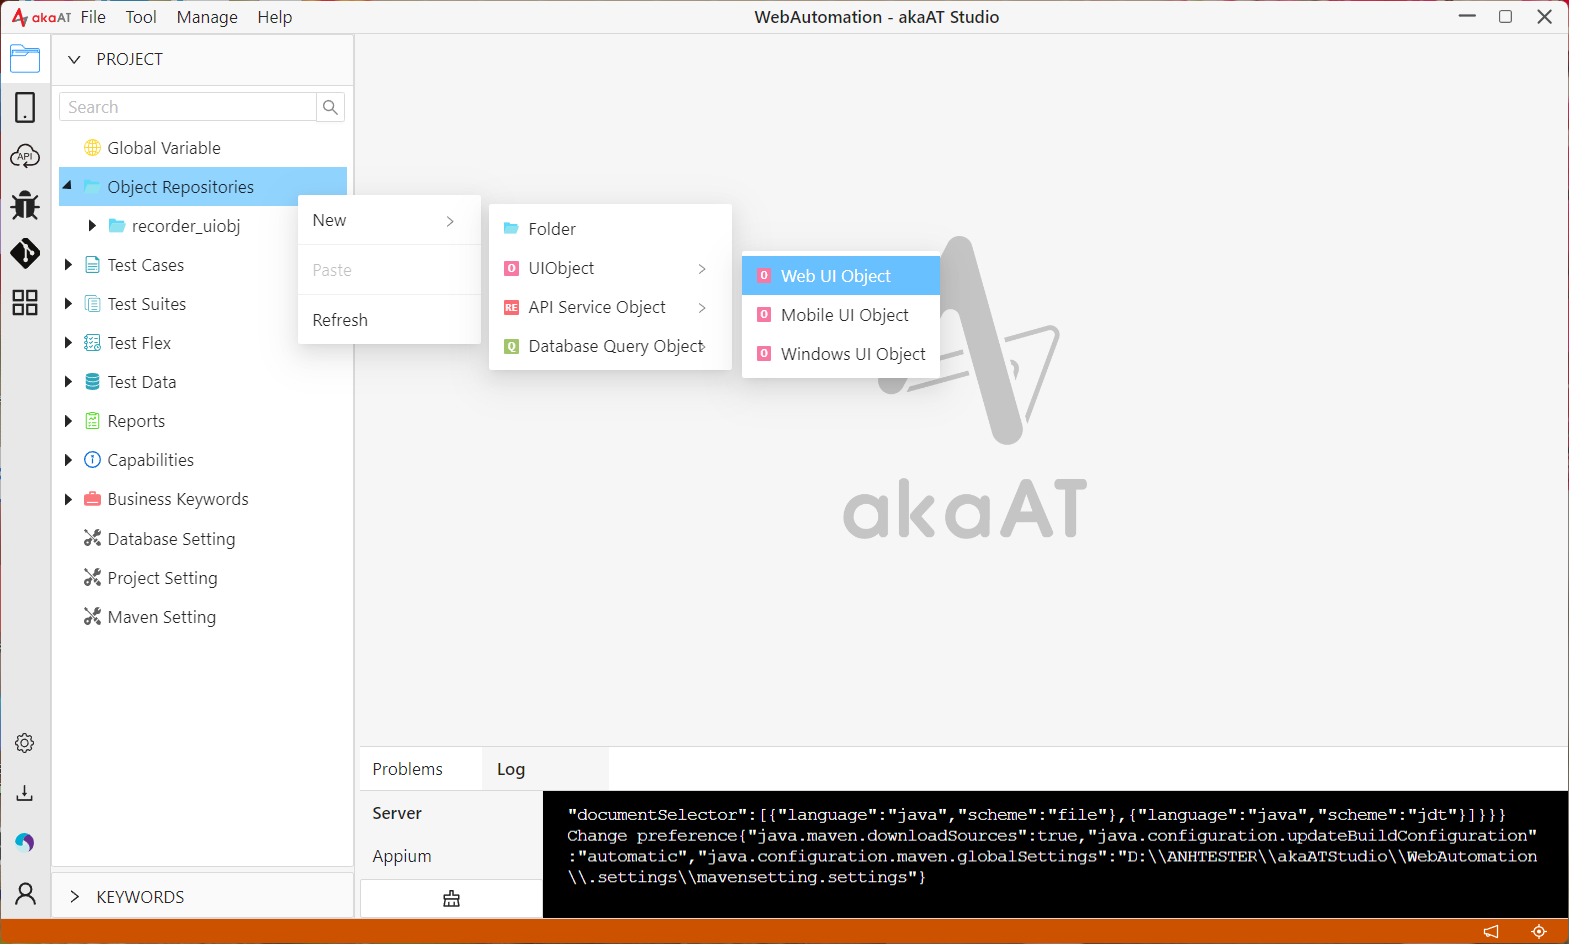Open the Help menu
The width and height of the screenshot is (1569, 944).
[x=275, y=17]
